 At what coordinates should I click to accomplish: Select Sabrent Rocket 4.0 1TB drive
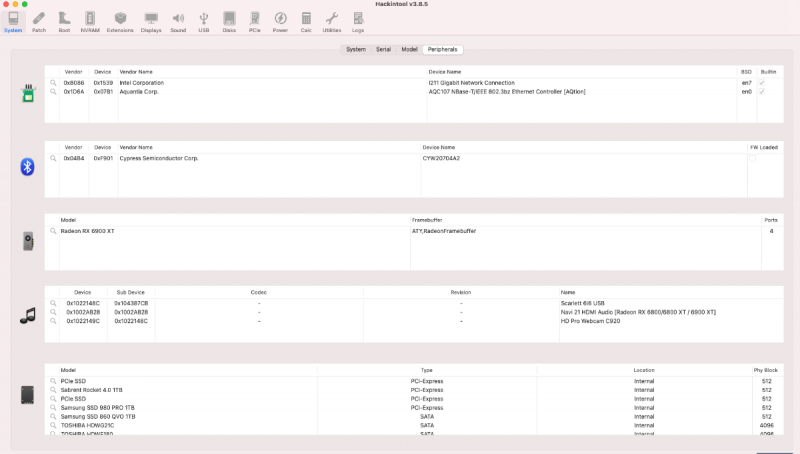[91, 390]
